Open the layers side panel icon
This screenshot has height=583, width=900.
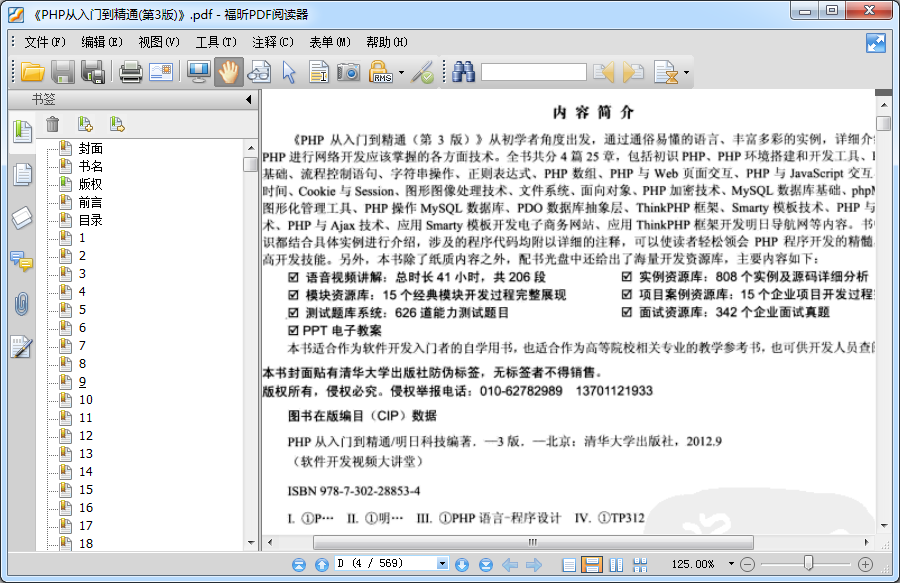(x=22, y=218)
